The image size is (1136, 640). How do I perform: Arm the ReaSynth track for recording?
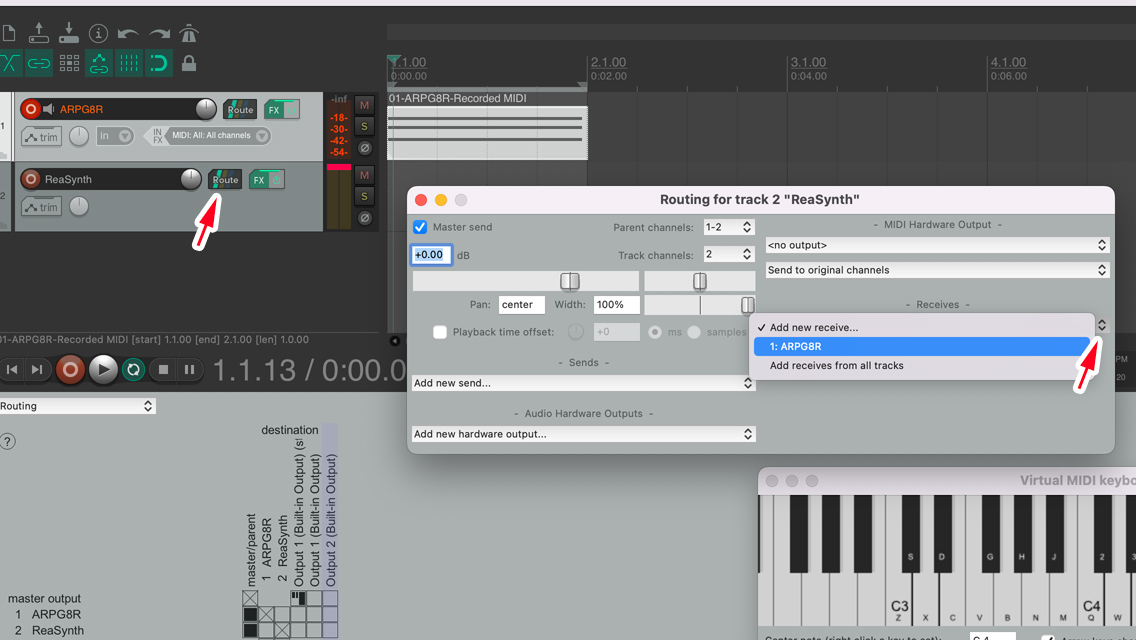pyautogui.click(x=30, y=179)
